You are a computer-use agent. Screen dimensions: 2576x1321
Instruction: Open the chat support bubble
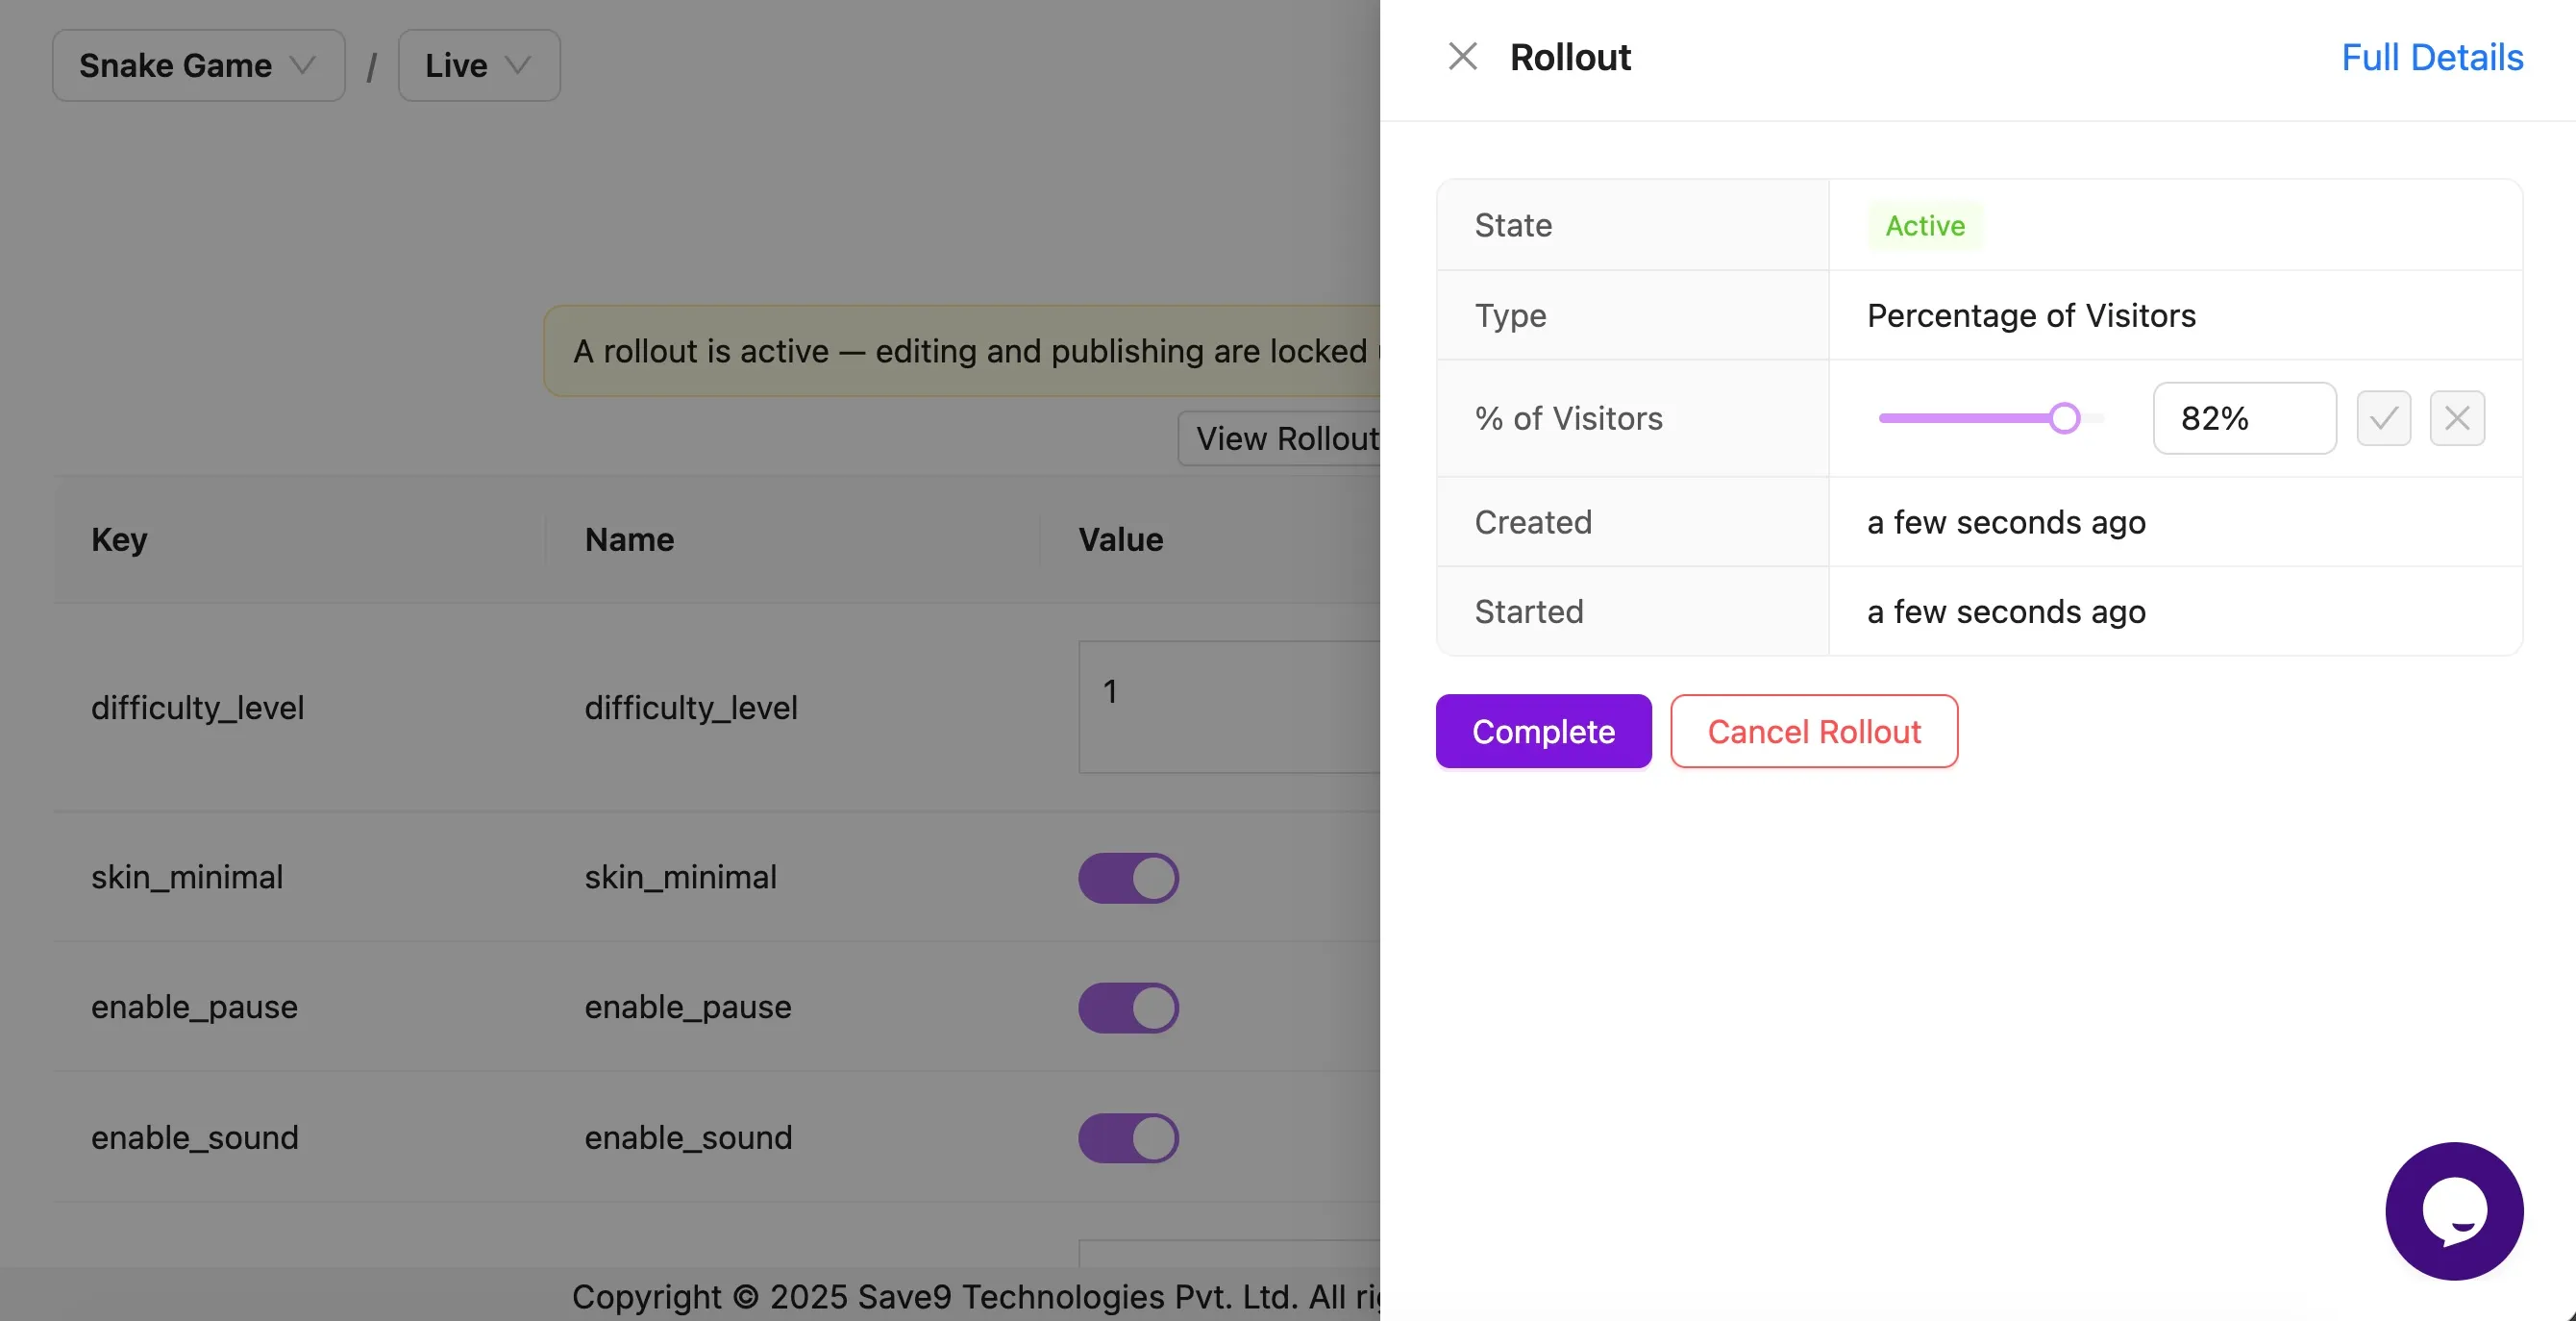pos(2454,1211)
